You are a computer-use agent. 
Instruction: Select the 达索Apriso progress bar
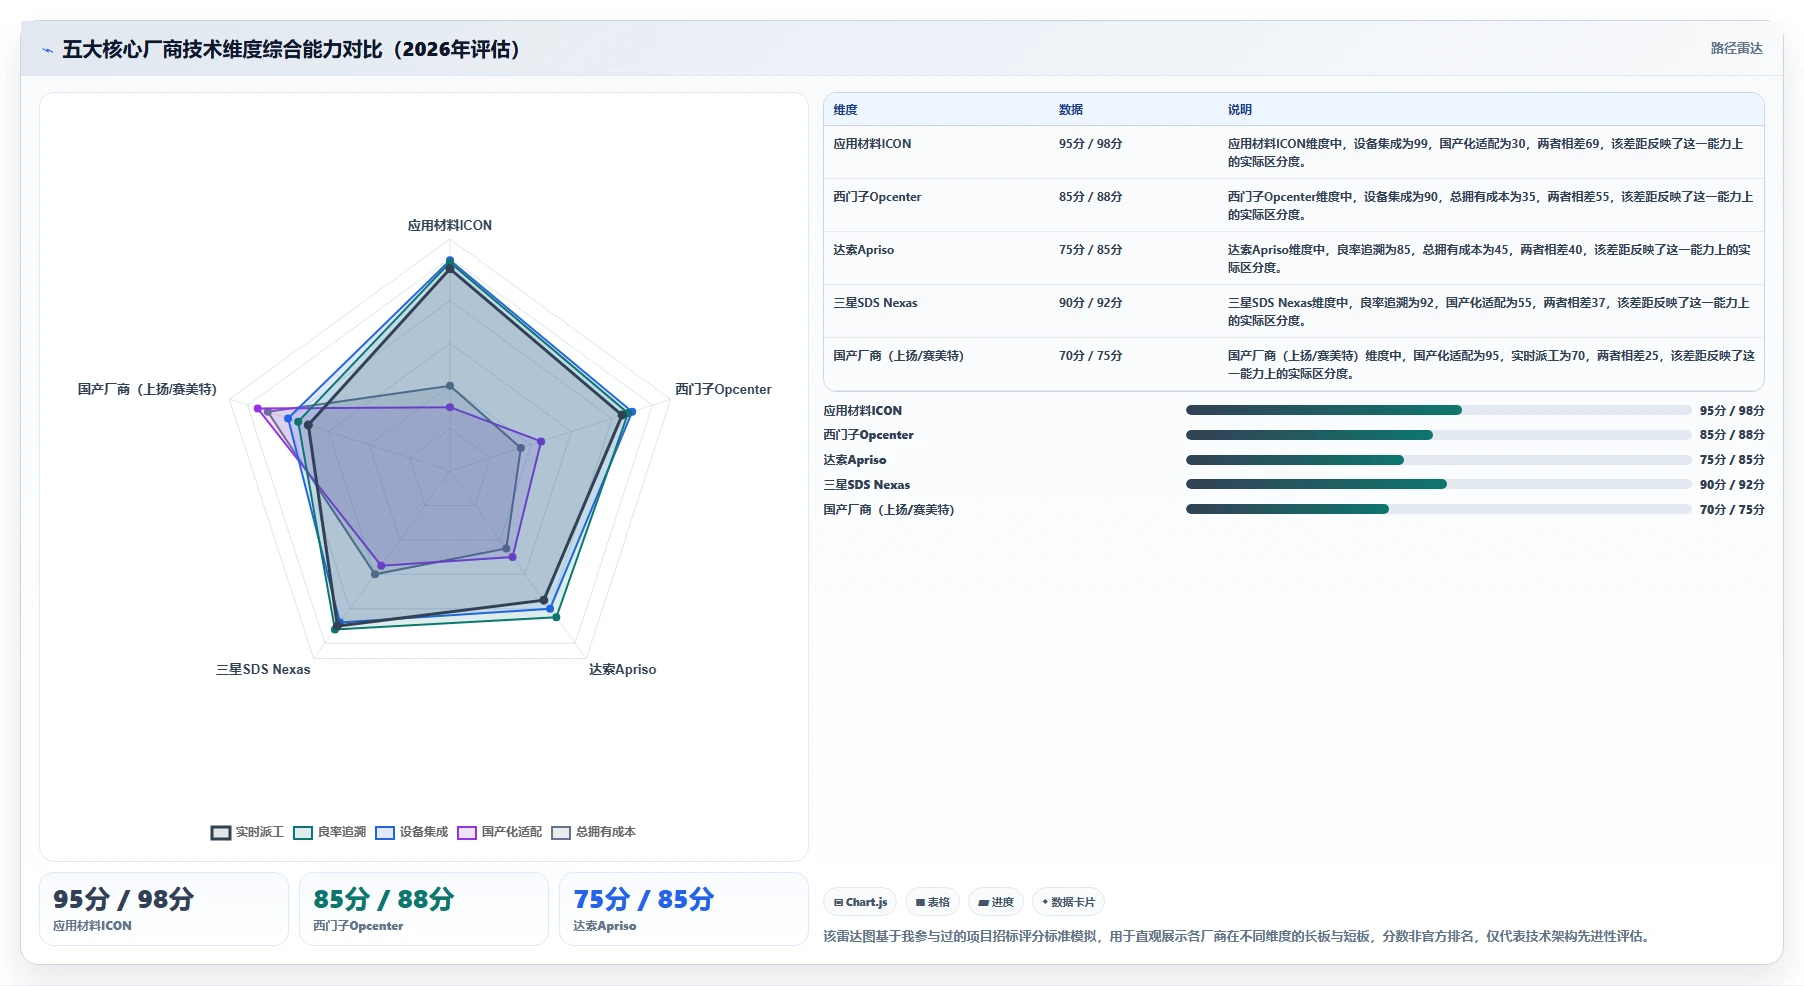click(x=1438, y=460)
